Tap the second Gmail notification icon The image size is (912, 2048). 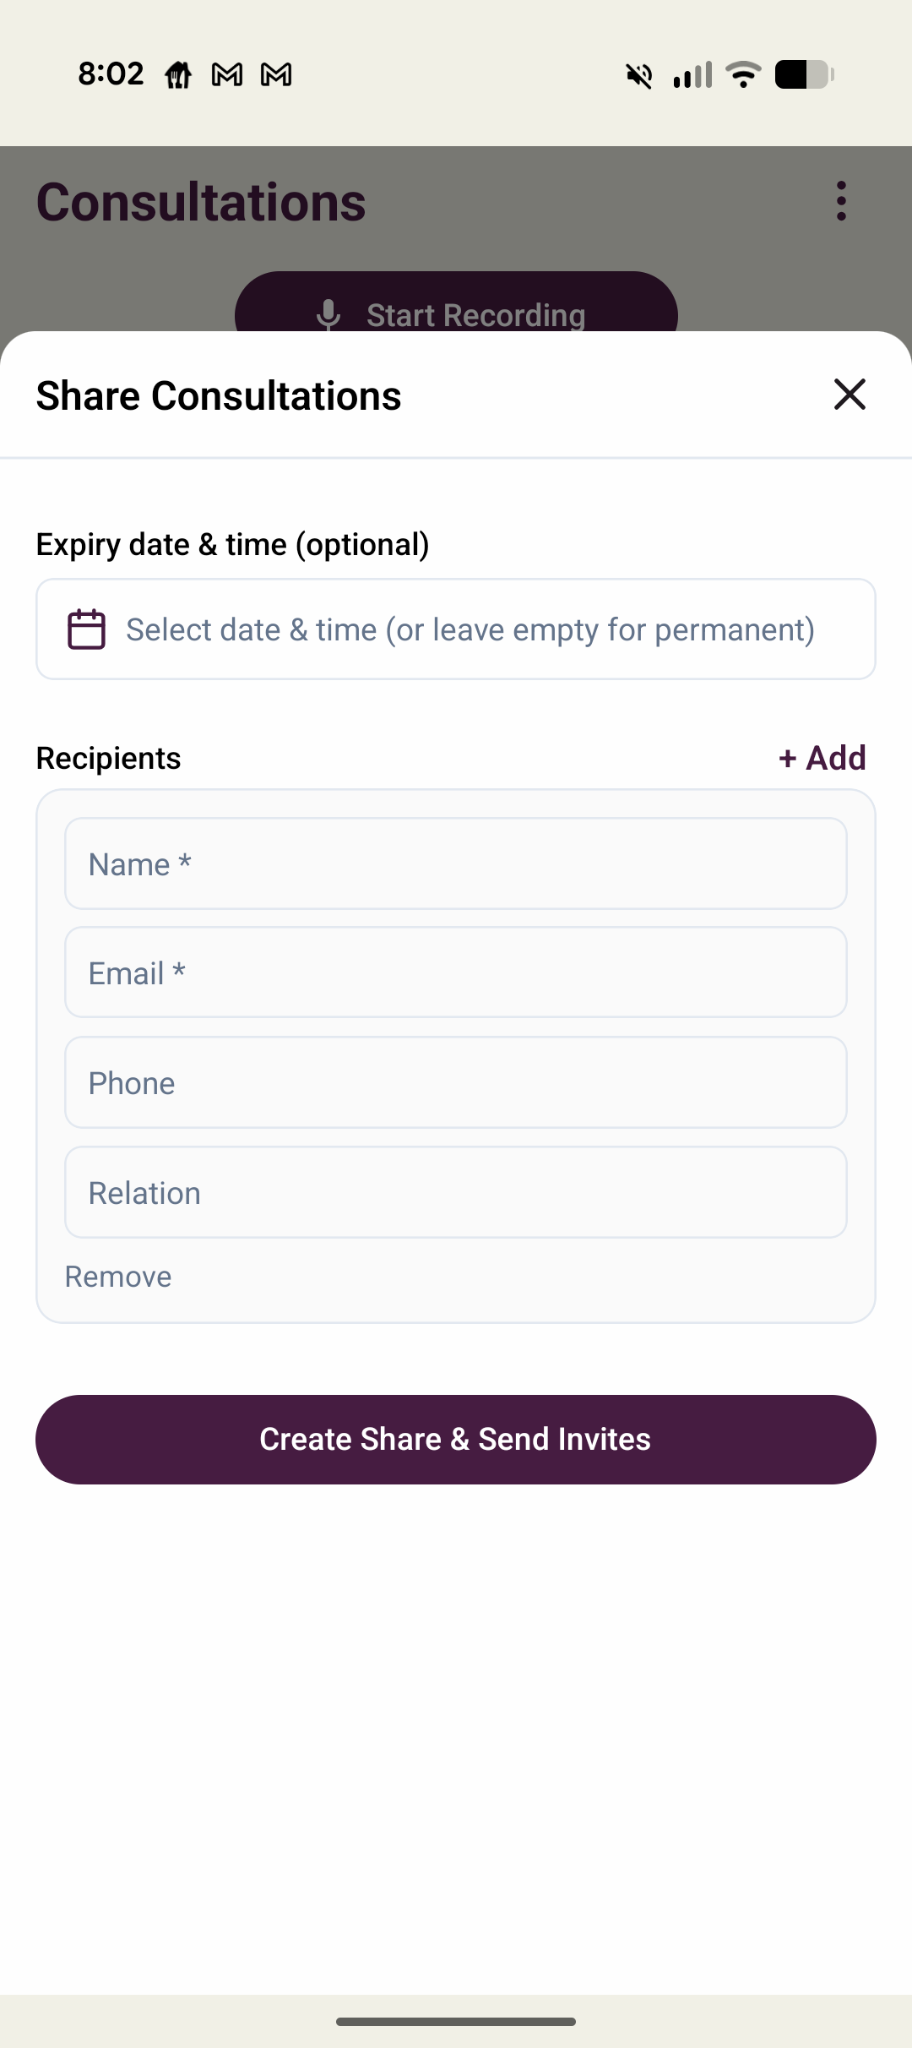tap(276, 74)
